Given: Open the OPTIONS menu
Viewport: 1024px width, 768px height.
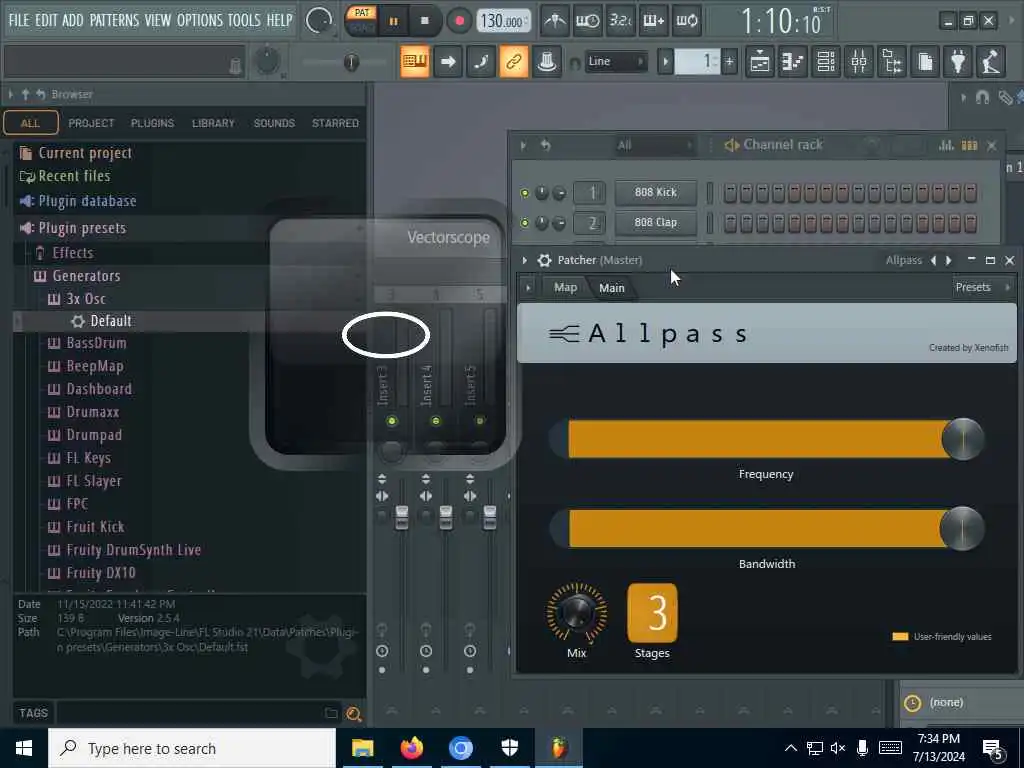Looking at the screenshot, I should click(x=199, y=20).
